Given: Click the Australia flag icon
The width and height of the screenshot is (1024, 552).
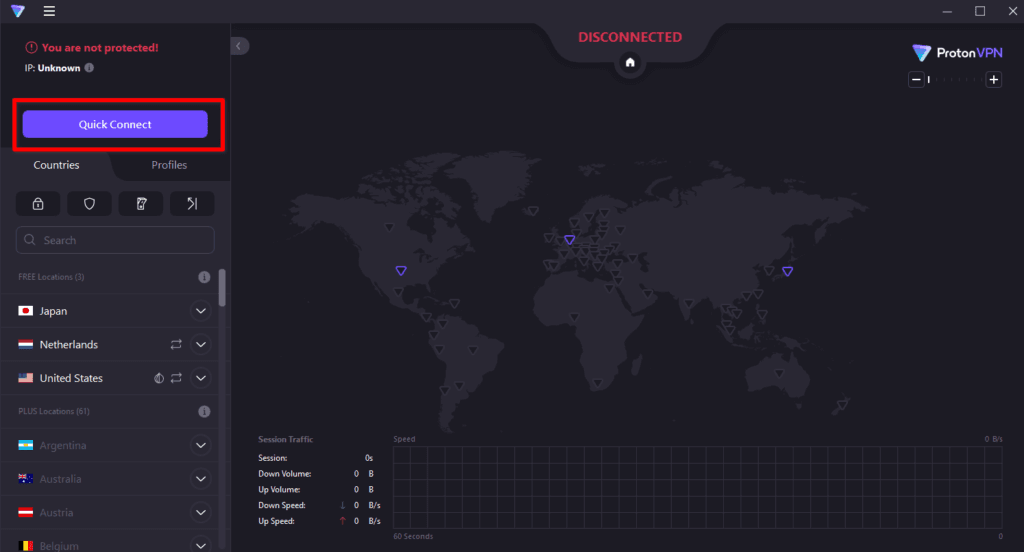Looking at the screenshot, I should coord(25,479).
